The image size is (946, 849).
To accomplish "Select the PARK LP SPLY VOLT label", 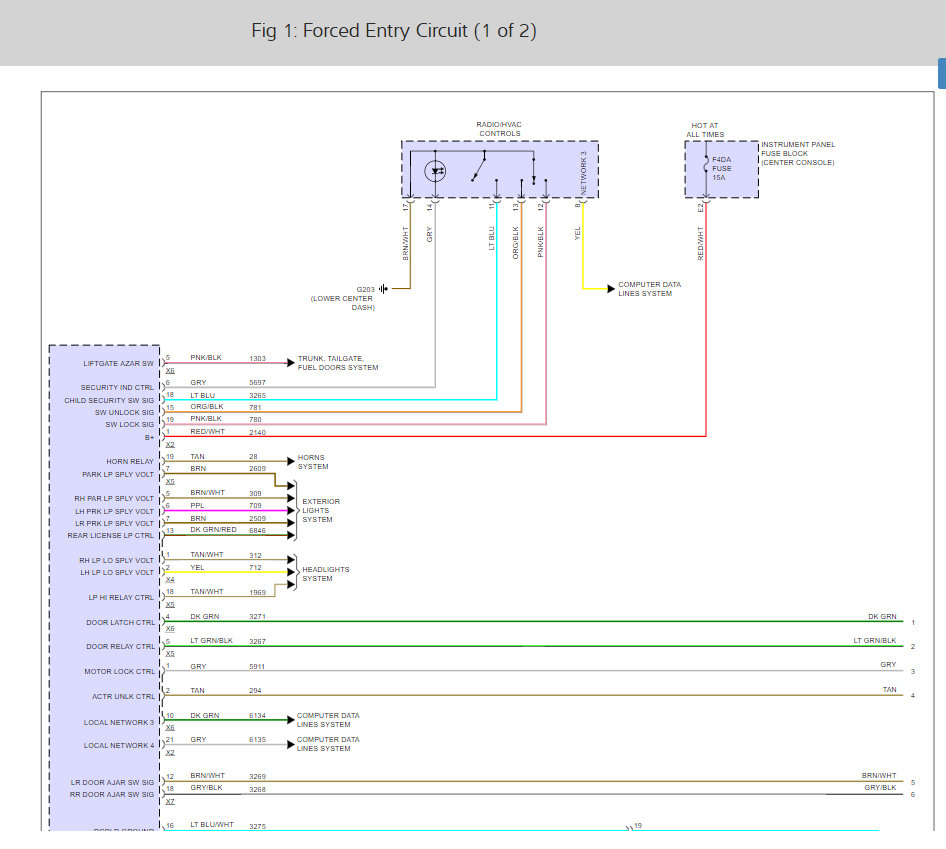I will coord(118,474).
